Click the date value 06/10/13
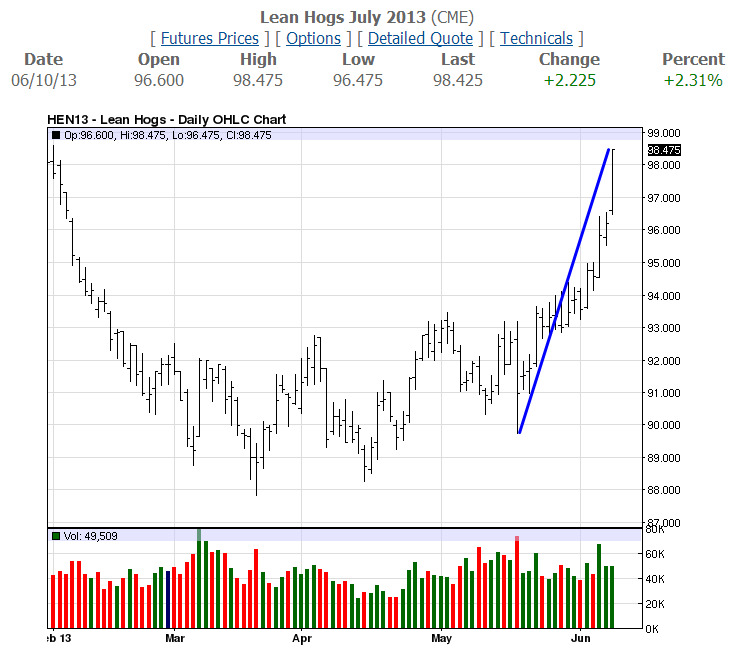Screen dimensions: 745x648 click(x=44, y=80)
